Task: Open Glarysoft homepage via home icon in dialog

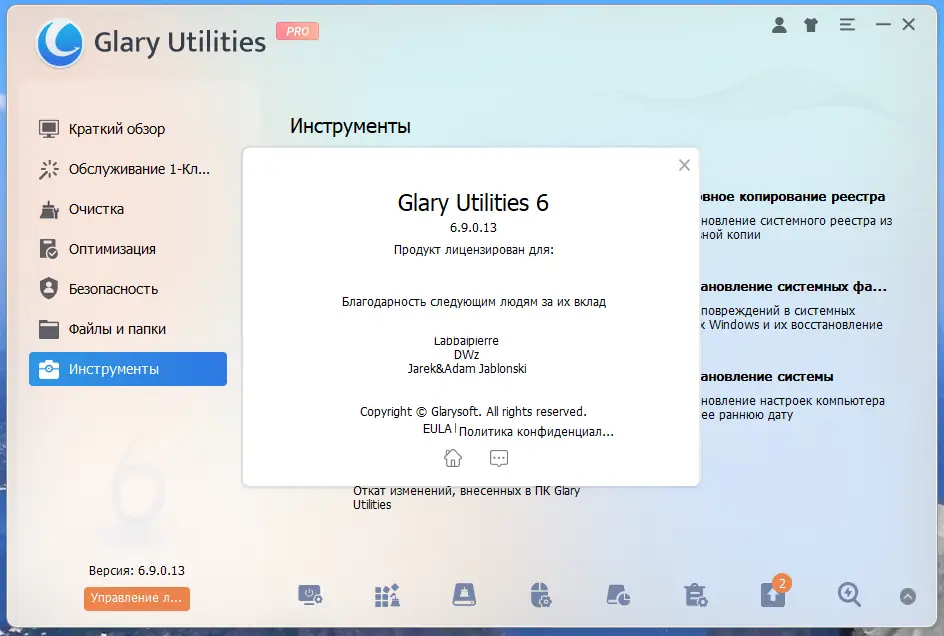Action: [452, 457]
